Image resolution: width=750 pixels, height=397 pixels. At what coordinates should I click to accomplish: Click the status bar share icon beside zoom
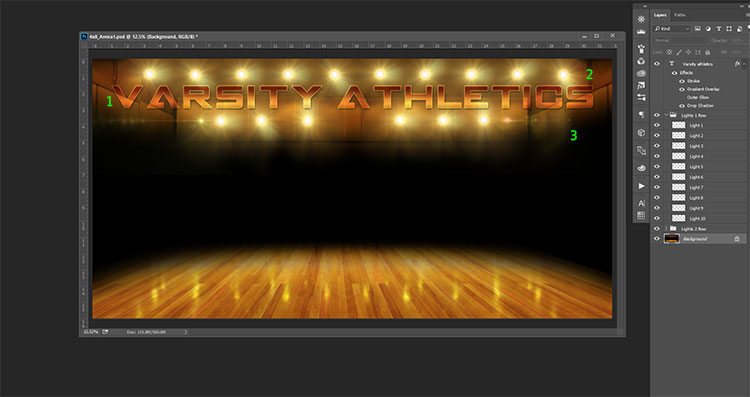tap(105, 331)
